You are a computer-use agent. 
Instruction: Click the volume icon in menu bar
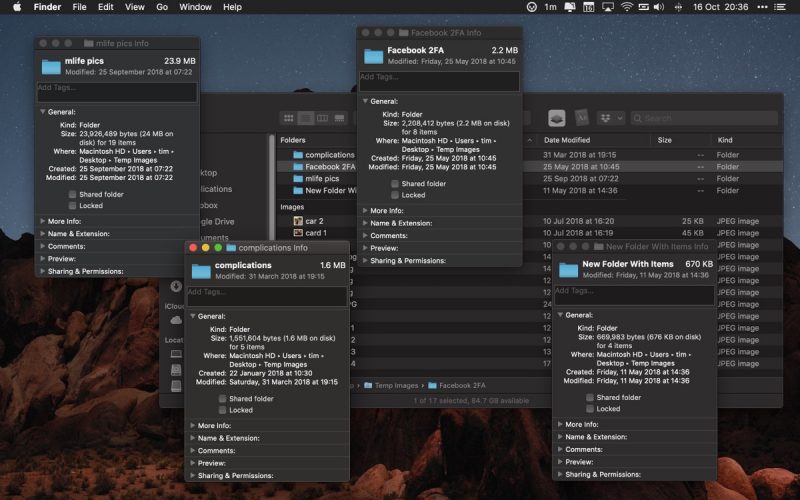(x=659, y=7)
